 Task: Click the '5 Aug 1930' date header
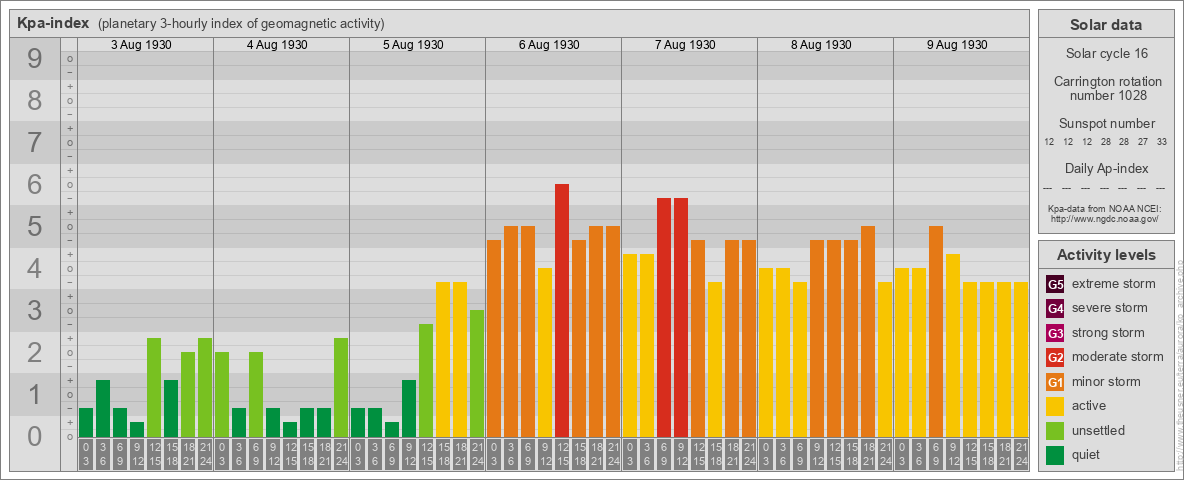click(x=413, y=45)
